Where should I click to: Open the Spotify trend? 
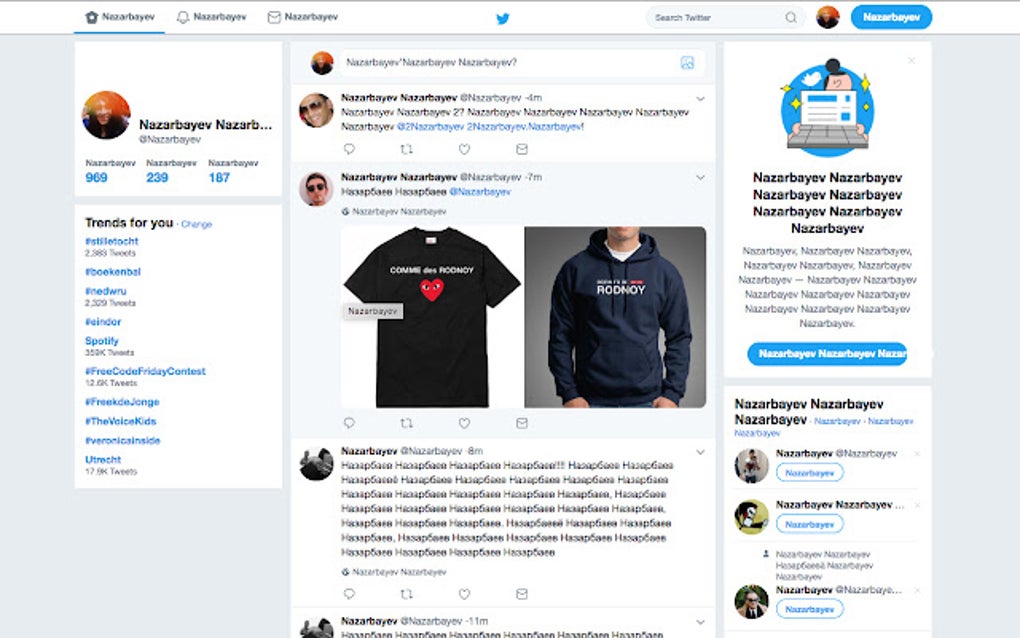click(x=102, y=341)
